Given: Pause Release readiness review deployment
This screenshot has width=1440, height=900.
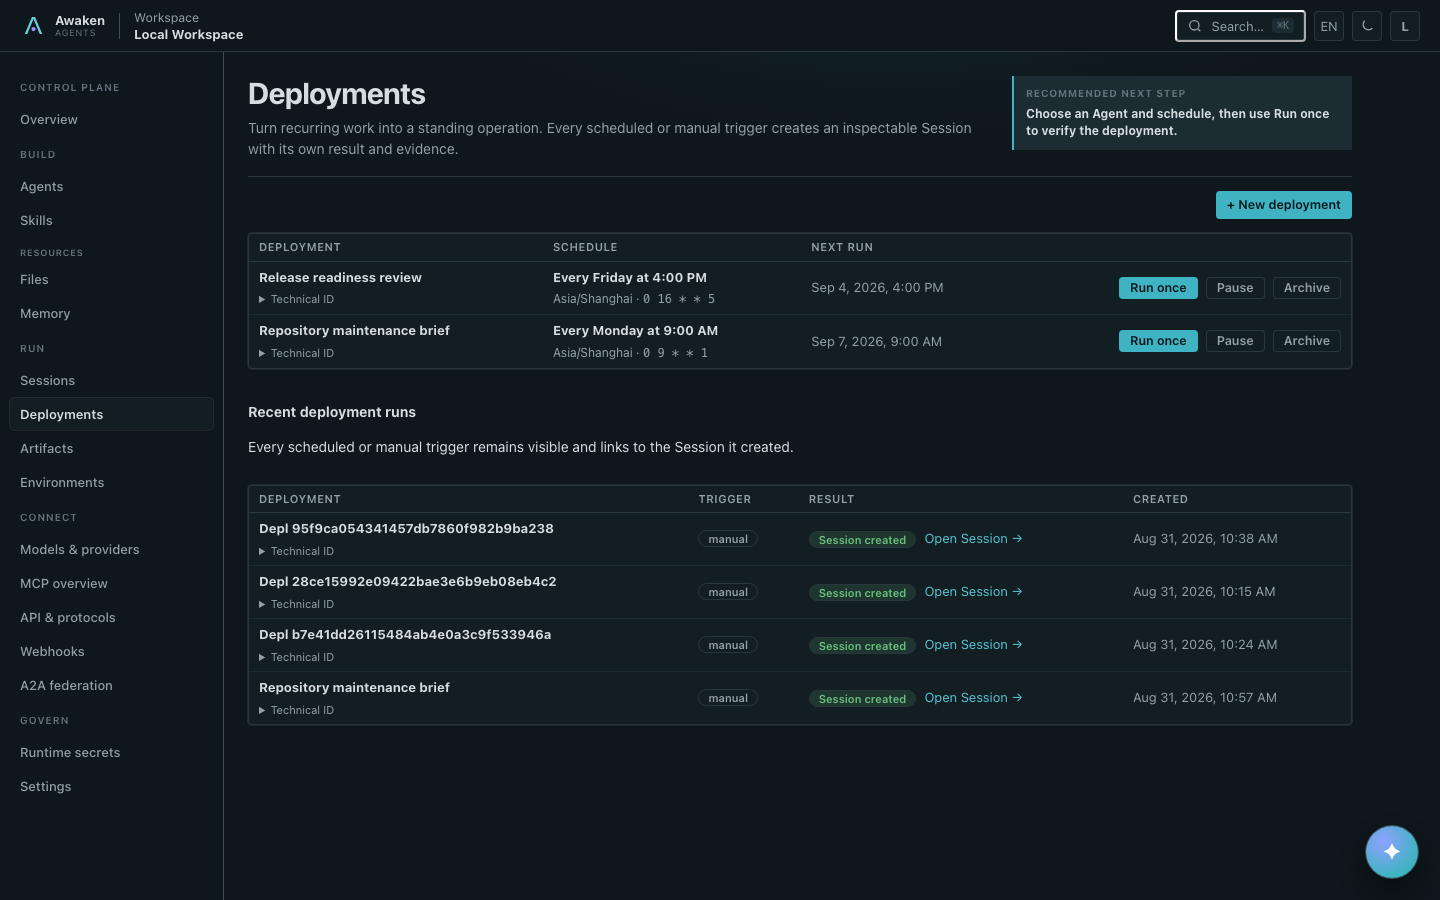Looking at the screenshot, I should [x=1235, y=288].
